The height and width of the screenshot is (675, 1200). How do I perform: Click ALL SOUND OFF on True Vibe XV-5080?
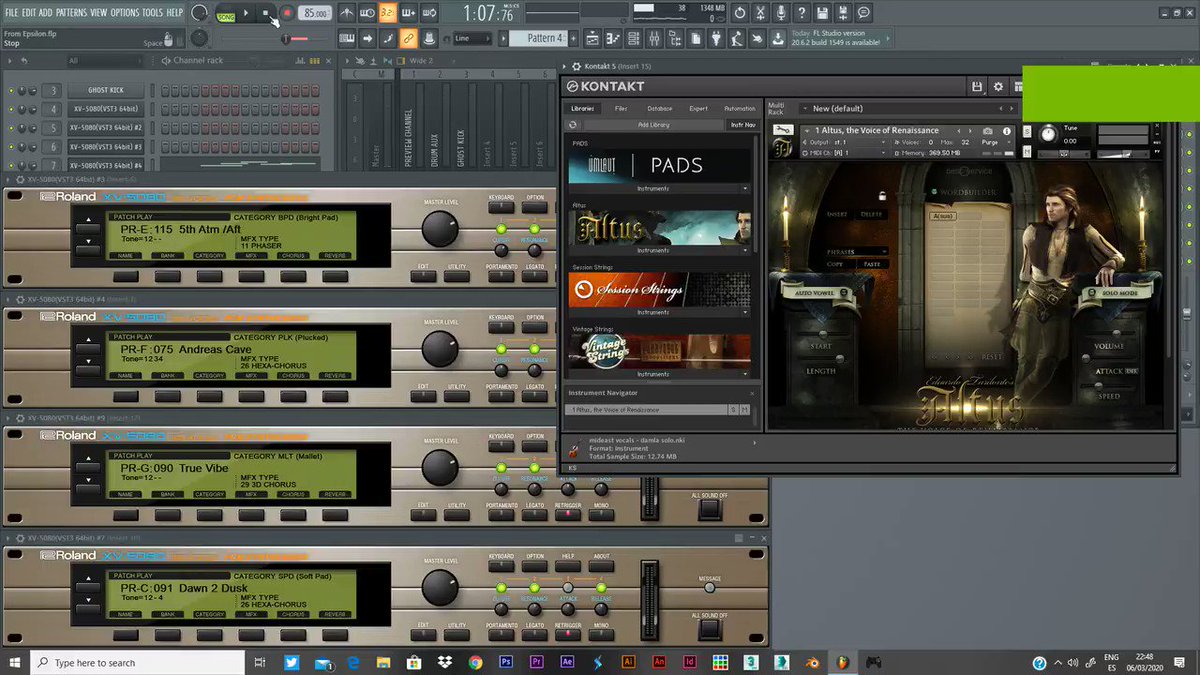pyautogui.click(x=709, y=508)
